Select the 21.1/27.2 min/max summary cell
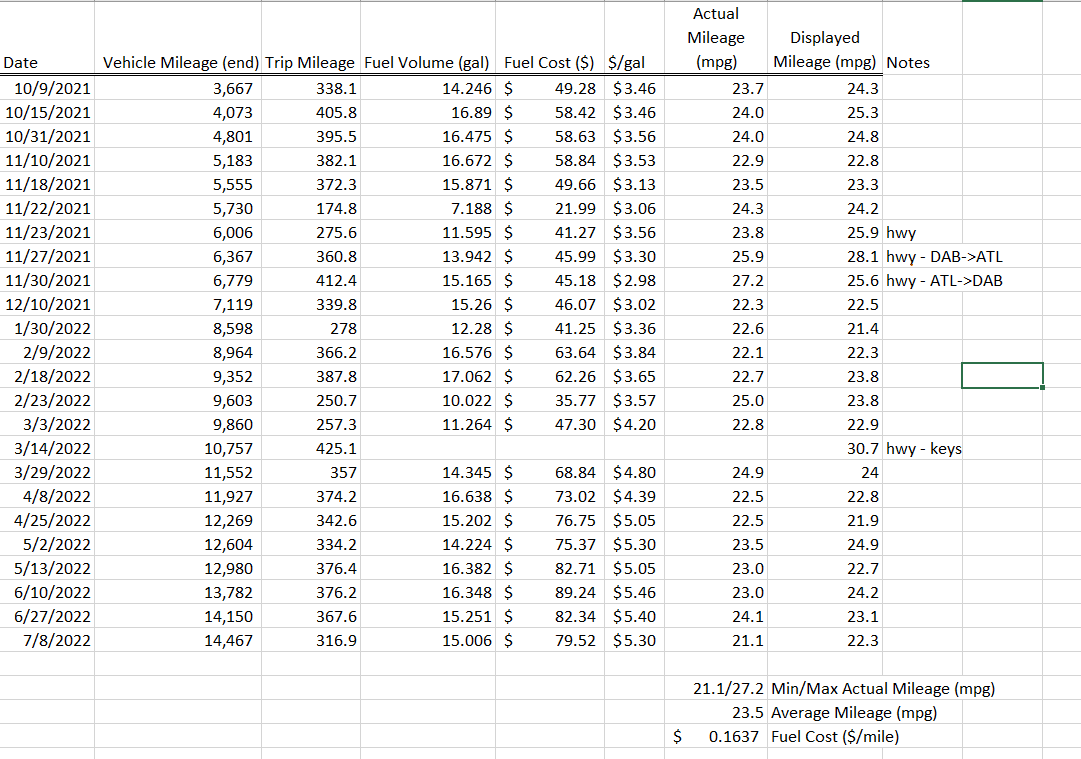1081x759 pixels. pos(716,688)
